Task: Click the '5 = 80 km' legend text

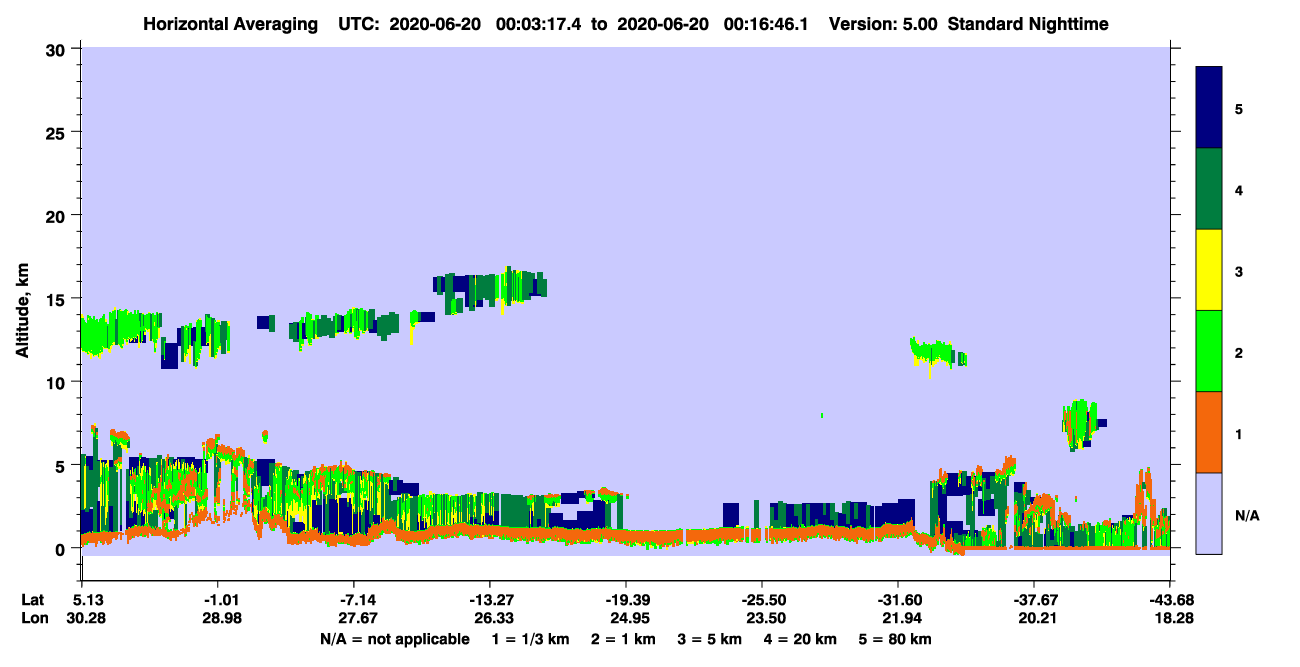Action: (x=896, y=639)
